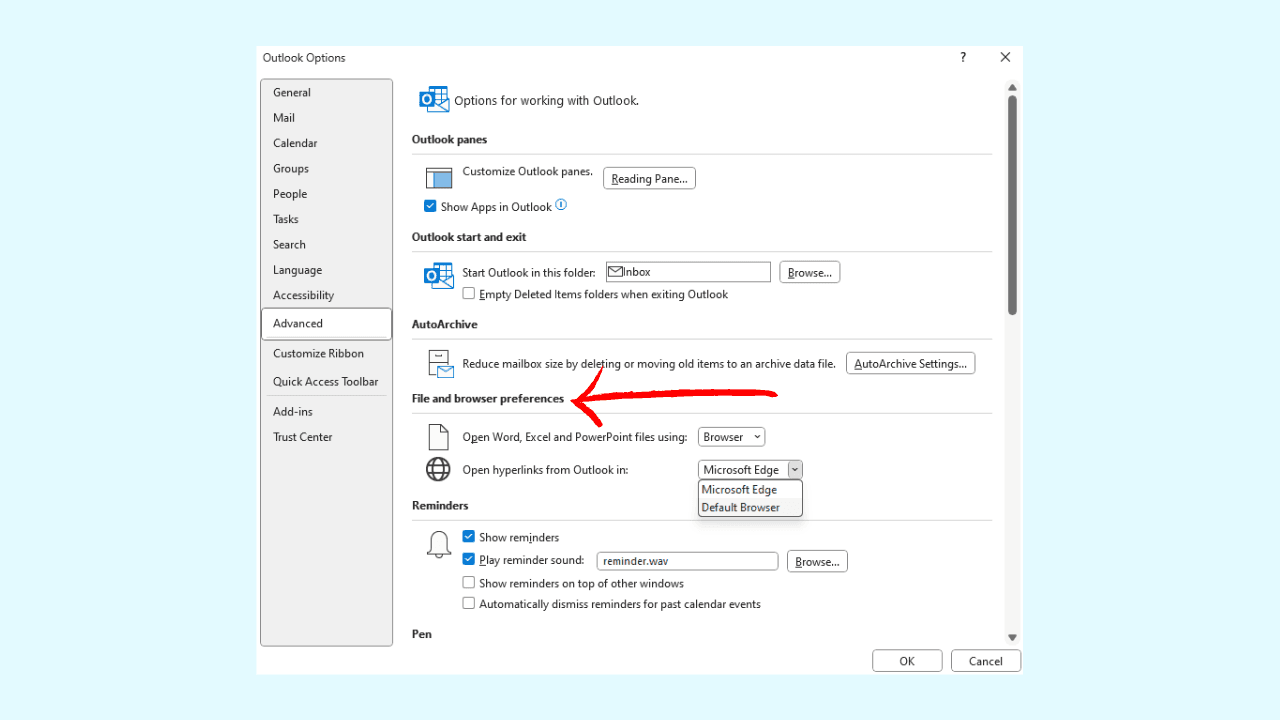
Task: Select Microsoft Edge in the dropdown list
Action: pos(739,490)
